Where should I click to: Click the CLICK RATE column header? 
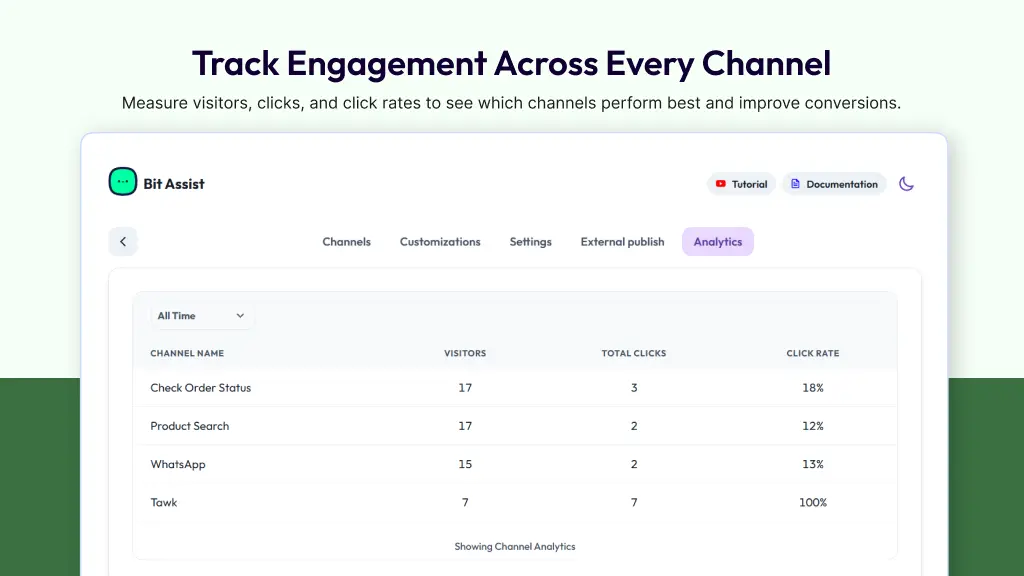(812, 353)
